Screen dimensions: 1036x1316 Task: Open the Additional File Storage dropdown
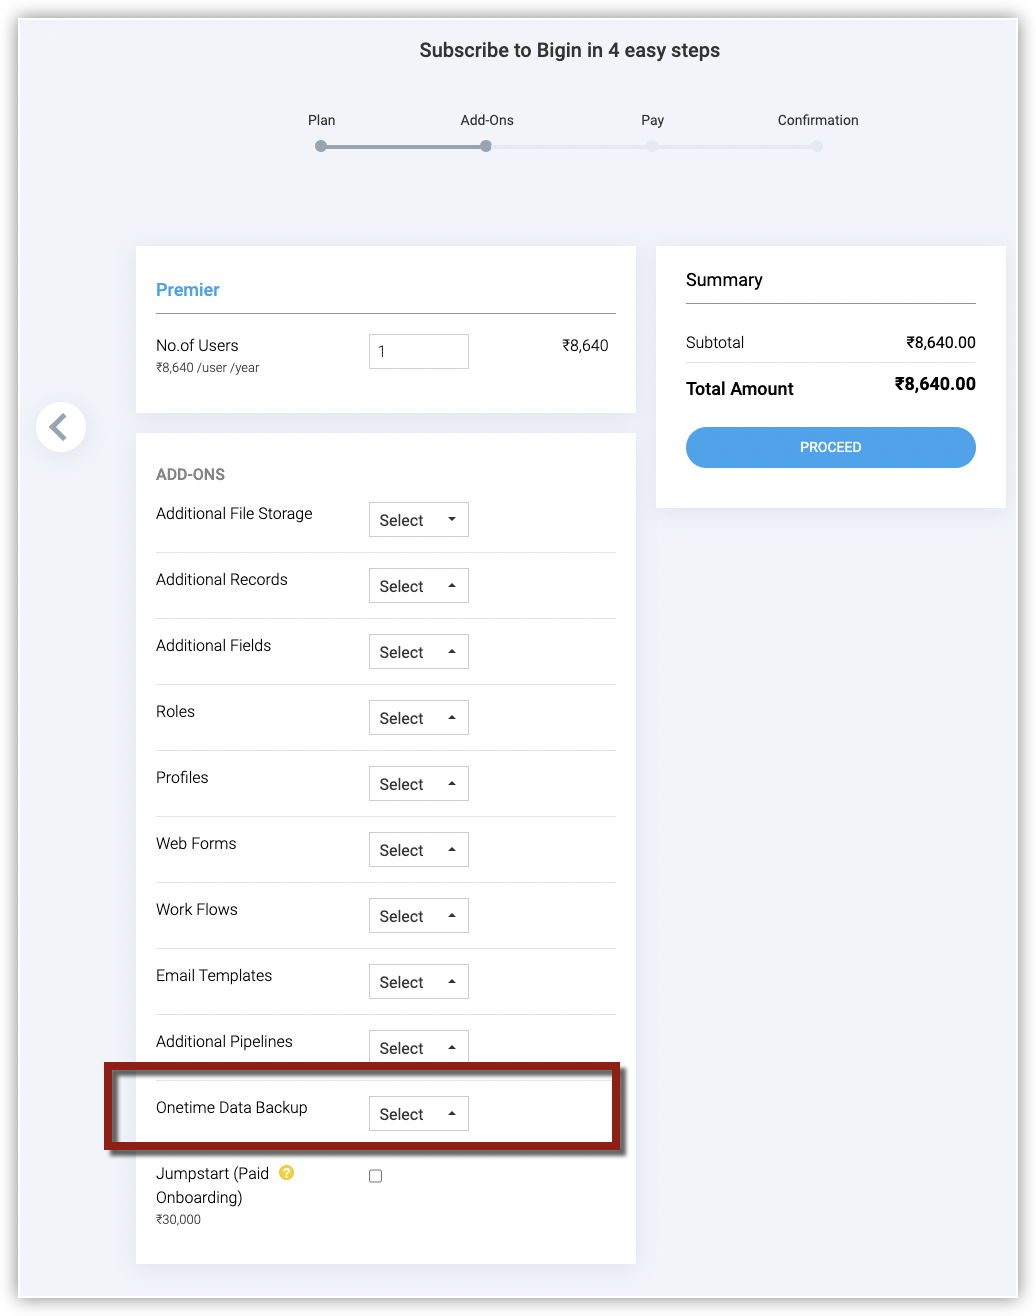418,520
